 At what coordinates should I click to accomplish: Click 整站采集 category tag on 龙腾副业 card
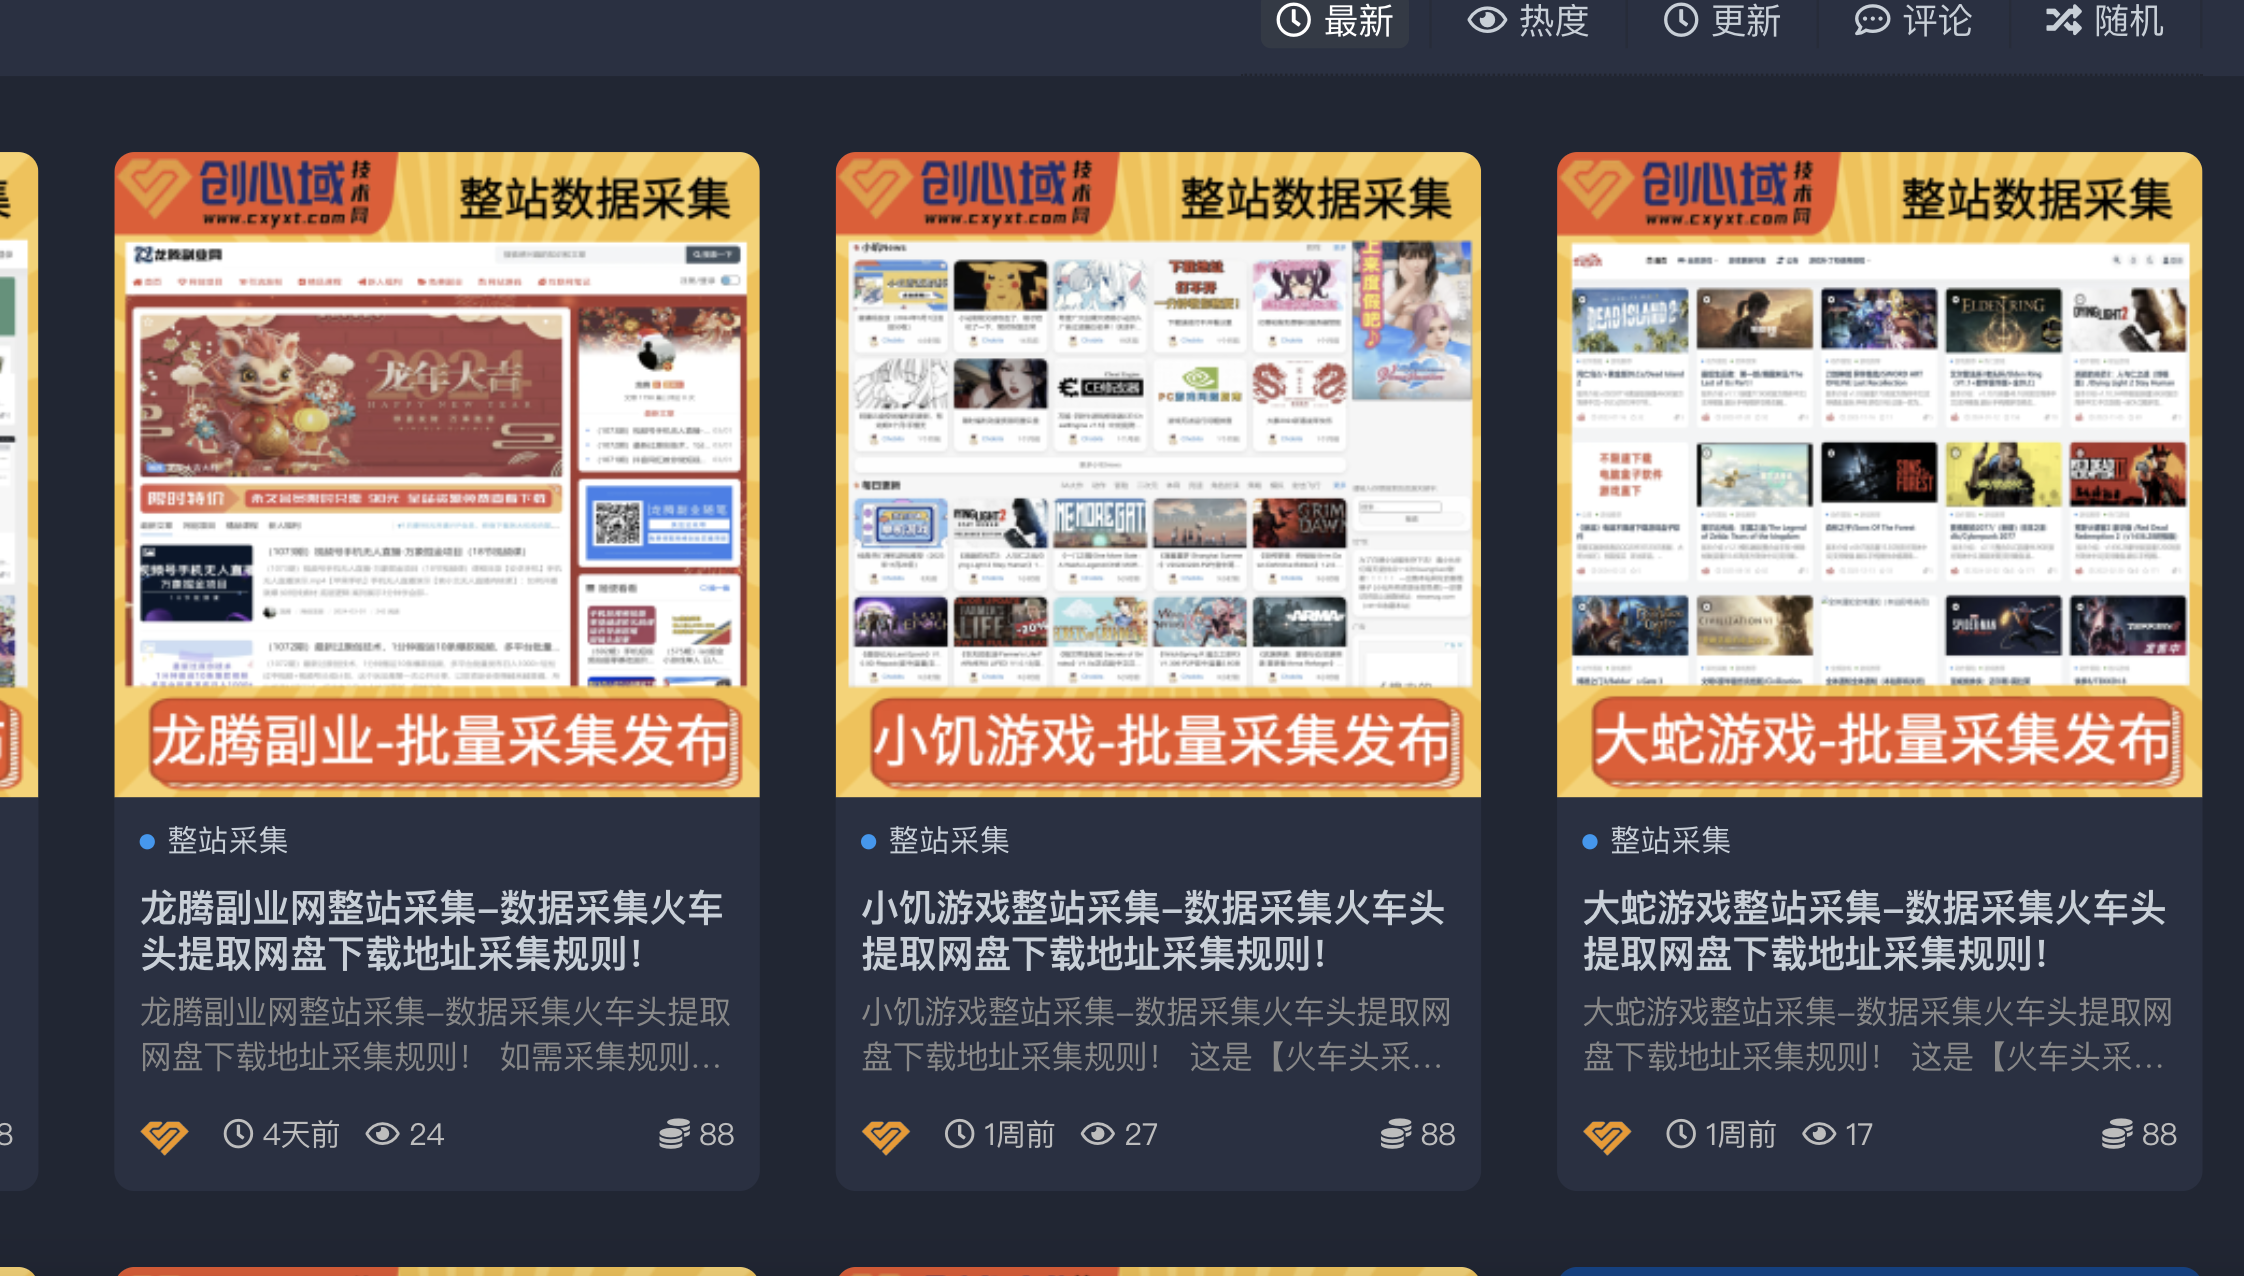(x=227, y=841)
